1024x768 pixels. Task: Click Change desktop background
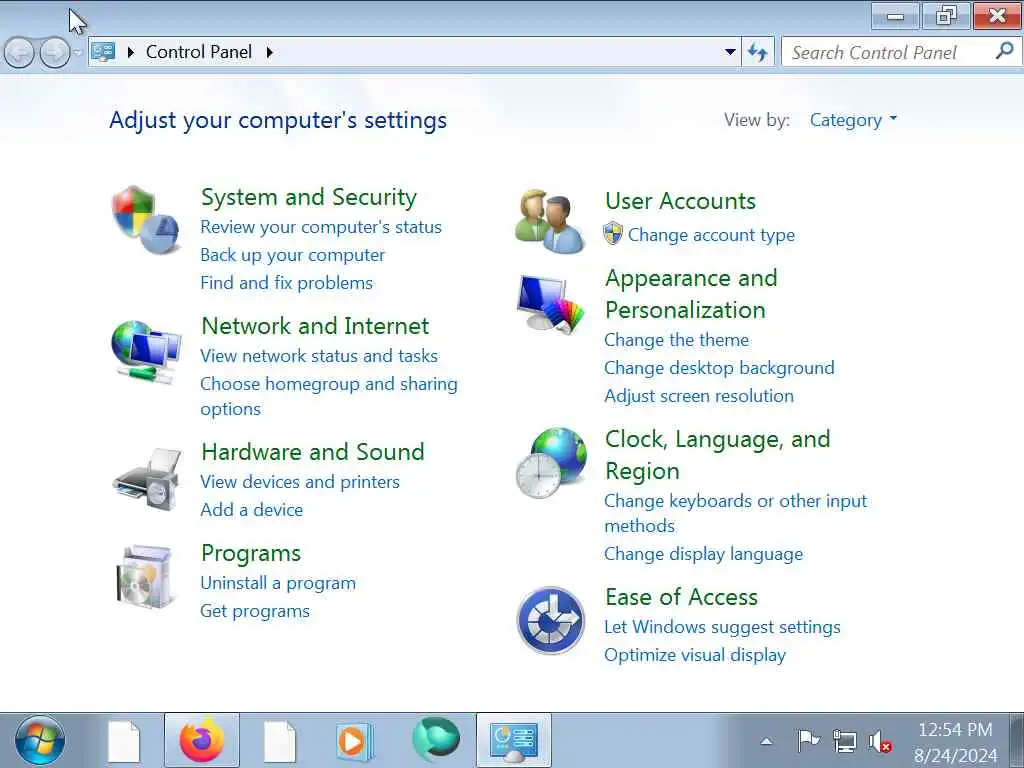(x=719, y=368)
